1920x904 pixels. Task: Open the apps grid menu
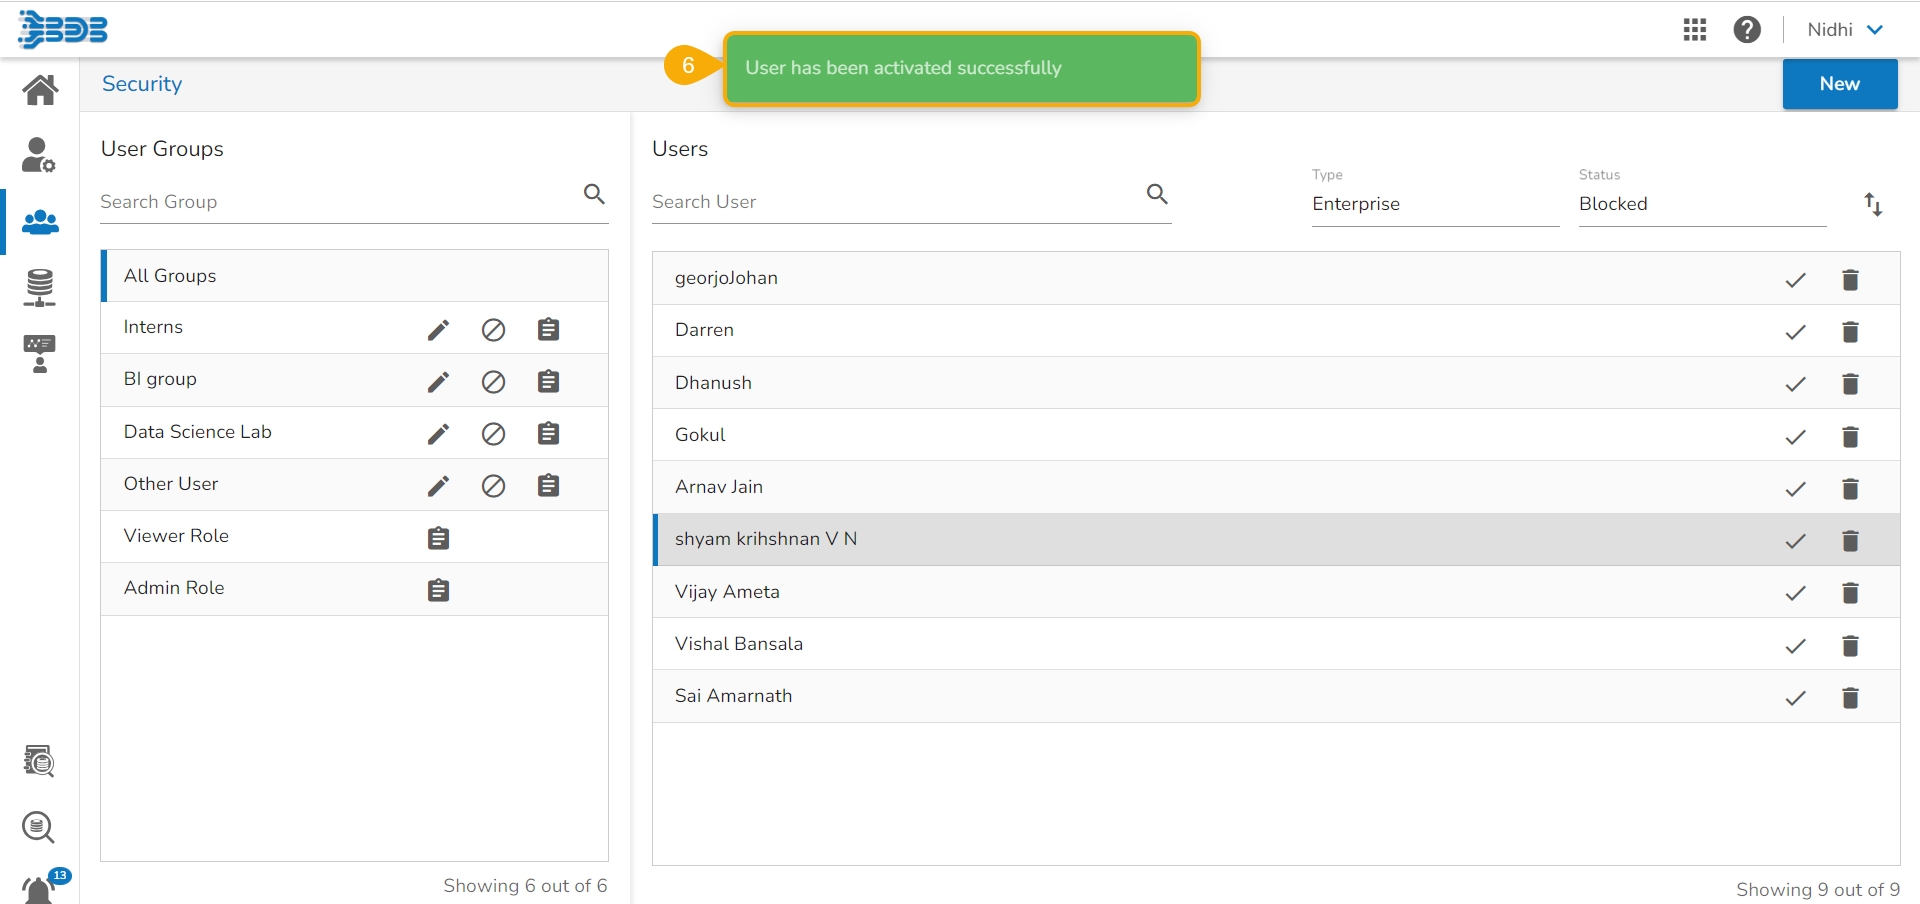1695,30
